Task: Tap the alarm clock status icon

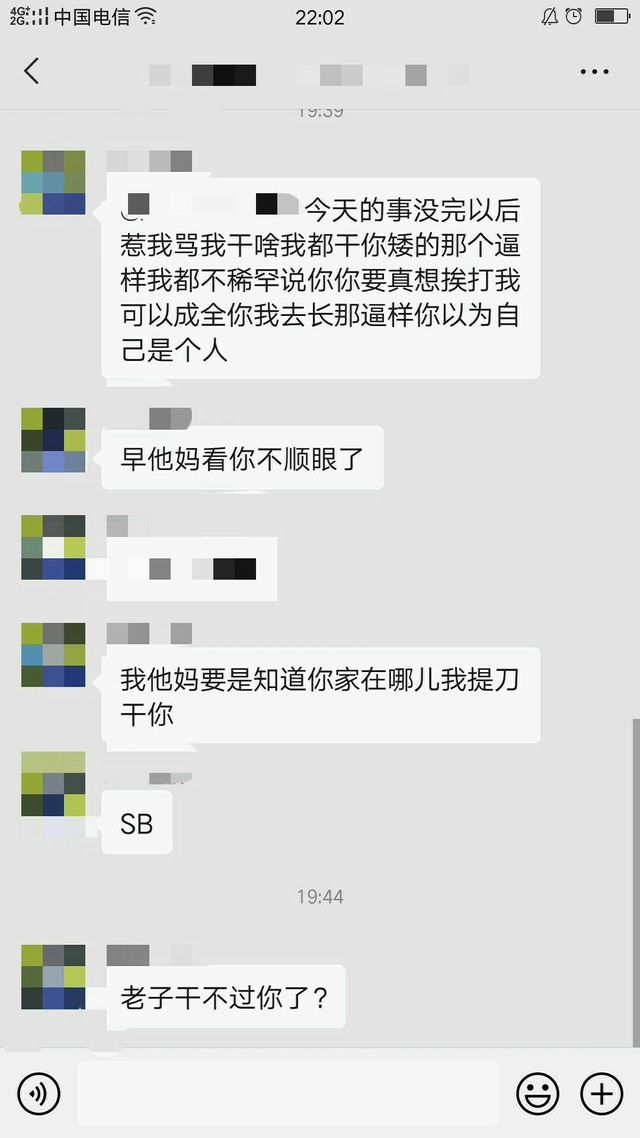Action: [x=574, y=16]
